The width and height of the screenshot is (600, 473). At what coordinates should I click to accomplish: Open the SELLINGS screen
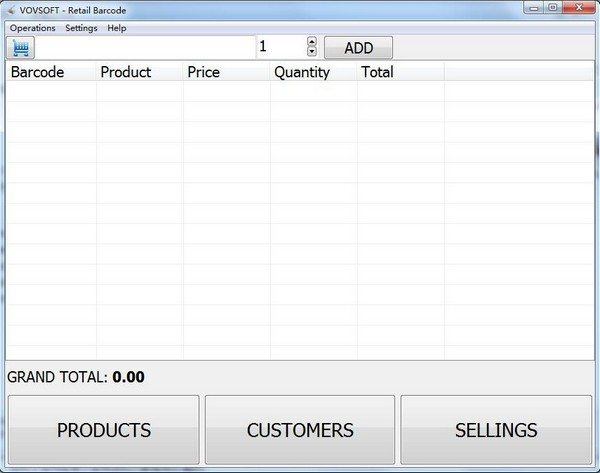click(x=496, y=430)
